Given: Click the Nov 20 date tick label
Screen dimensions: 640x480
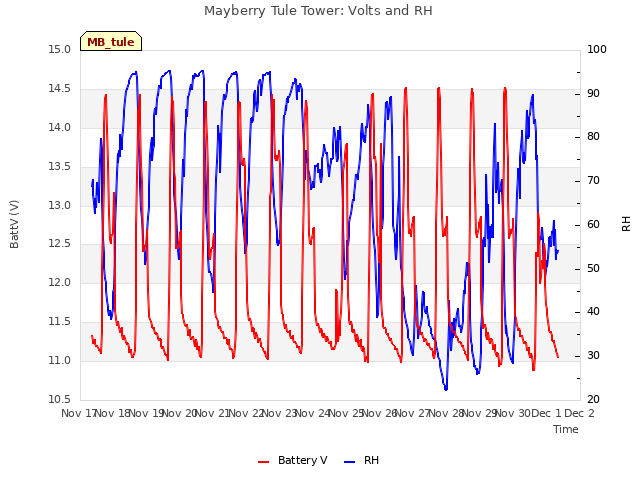Looking at the screenshot, I should click(180, 413).
